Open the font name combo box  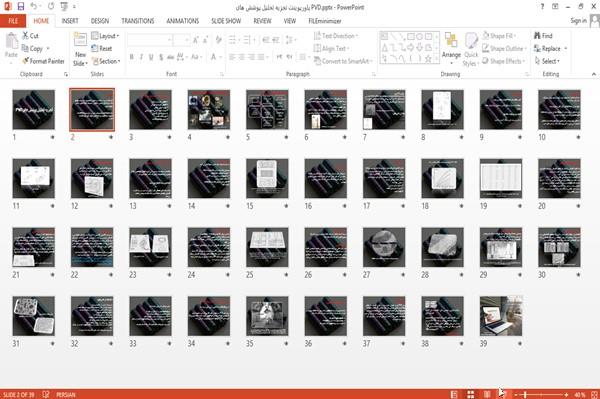pyautogui.click(x=150, y=40)
